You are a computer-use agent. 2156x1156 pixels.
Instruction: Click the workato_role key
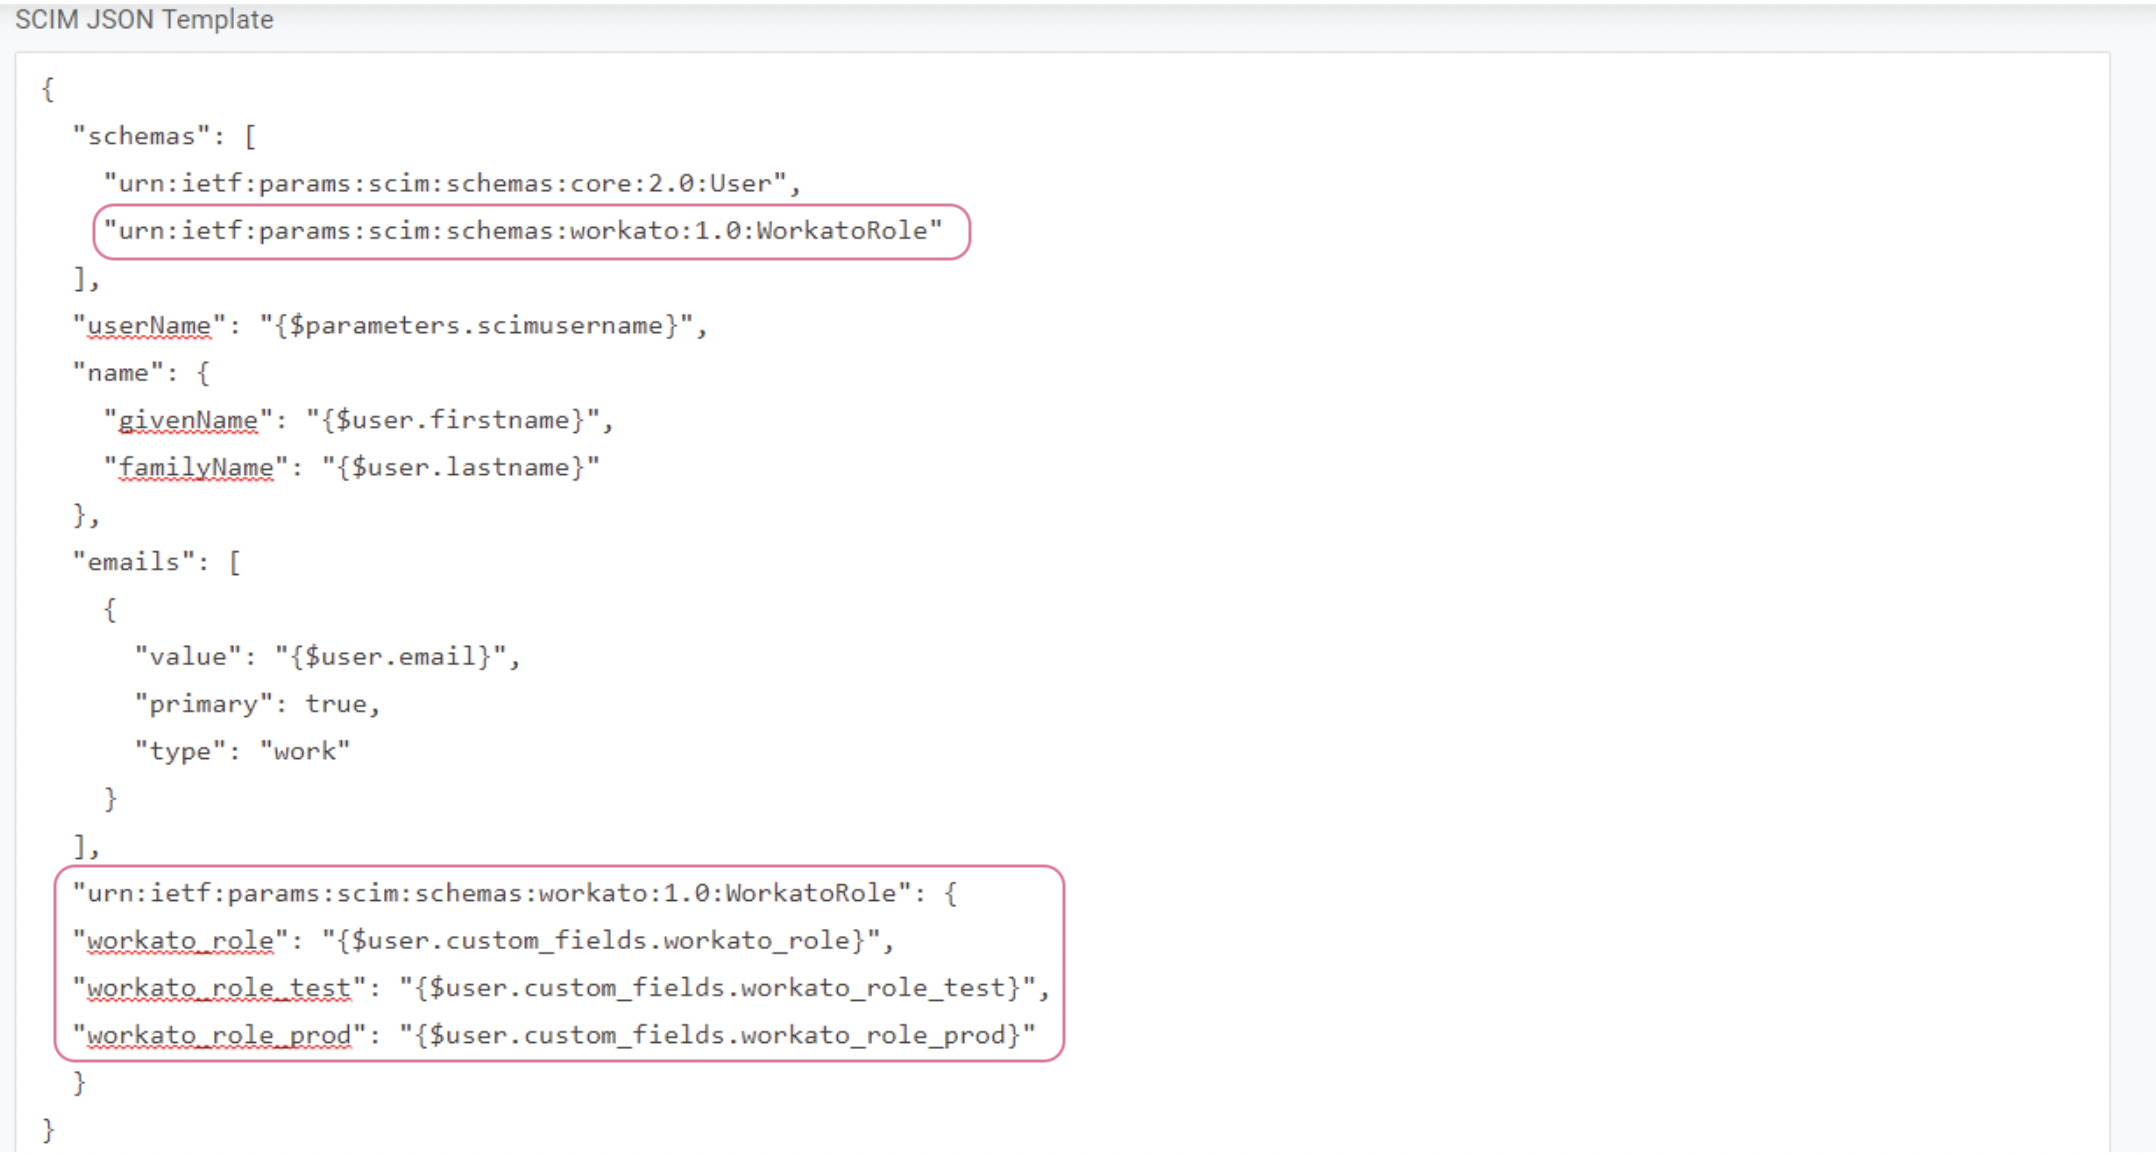[180, 941]
